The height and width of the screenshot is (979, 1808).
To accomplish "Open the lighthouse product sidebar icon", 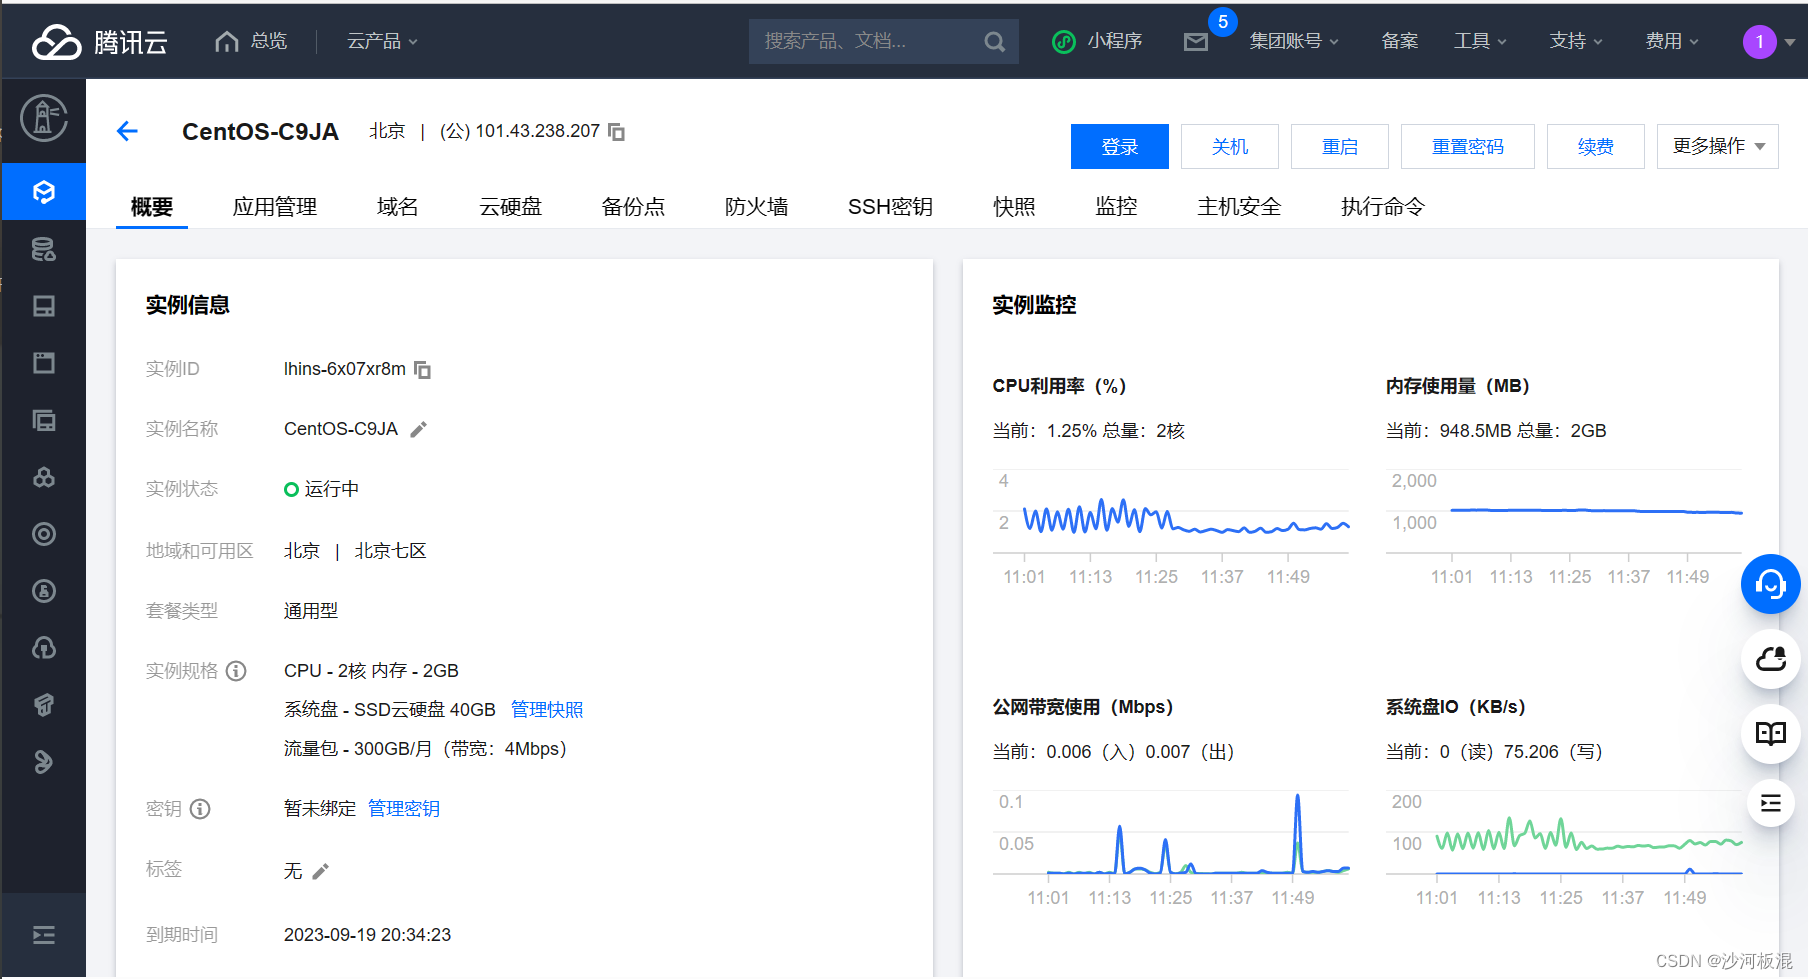I will tap(44, 118).
